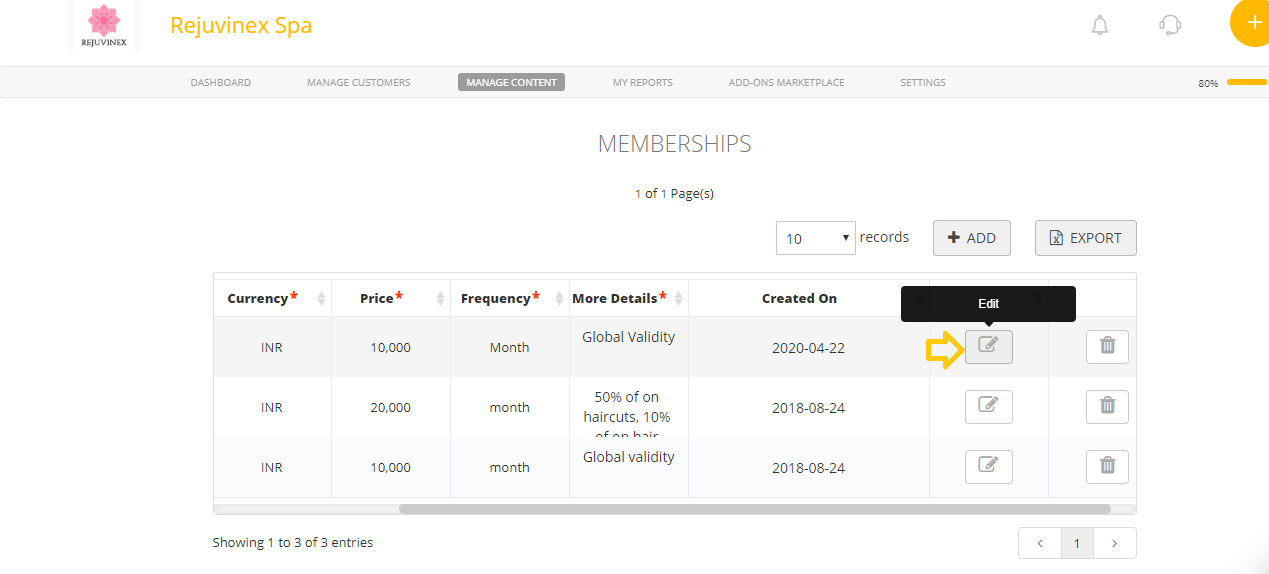Click the table horizontal scrollbar
This screenshot has width=1269, height=574.
[x=755, y=508]
